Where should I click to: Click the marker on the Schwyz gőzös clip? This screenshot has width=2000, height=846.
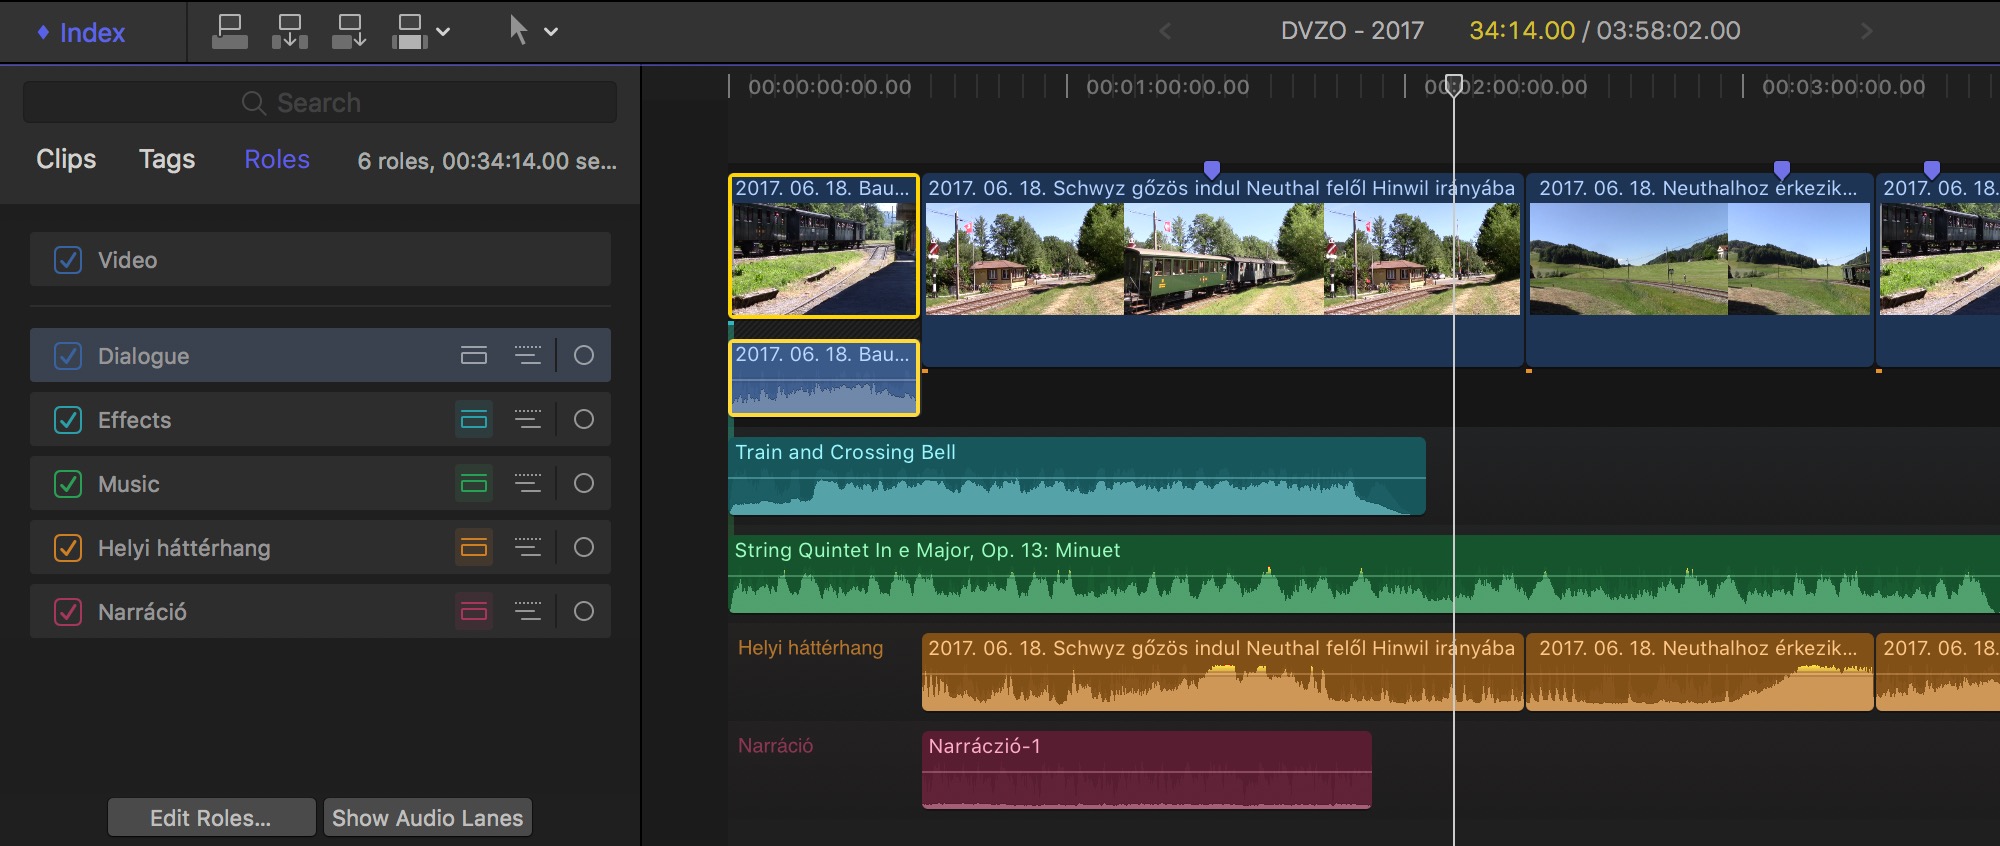click(x=1212, y=169)
